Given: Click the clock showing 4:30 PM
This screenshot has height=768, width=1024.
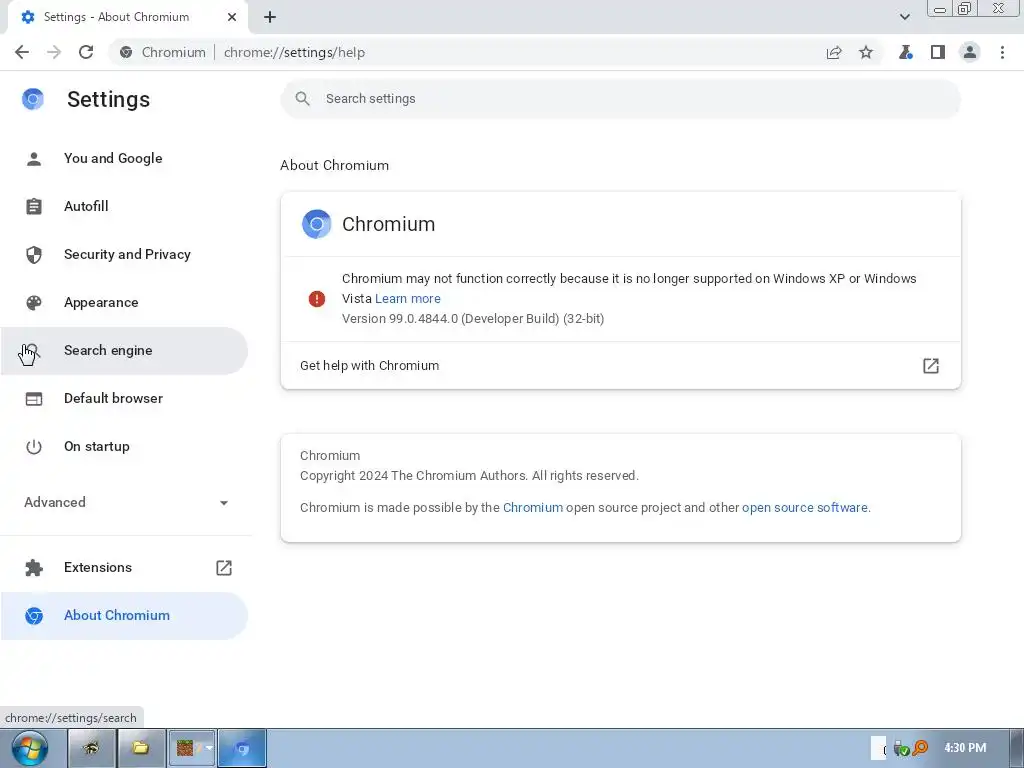Looking at the screenshot, I should pyautogui.click(x=965, y=748).
